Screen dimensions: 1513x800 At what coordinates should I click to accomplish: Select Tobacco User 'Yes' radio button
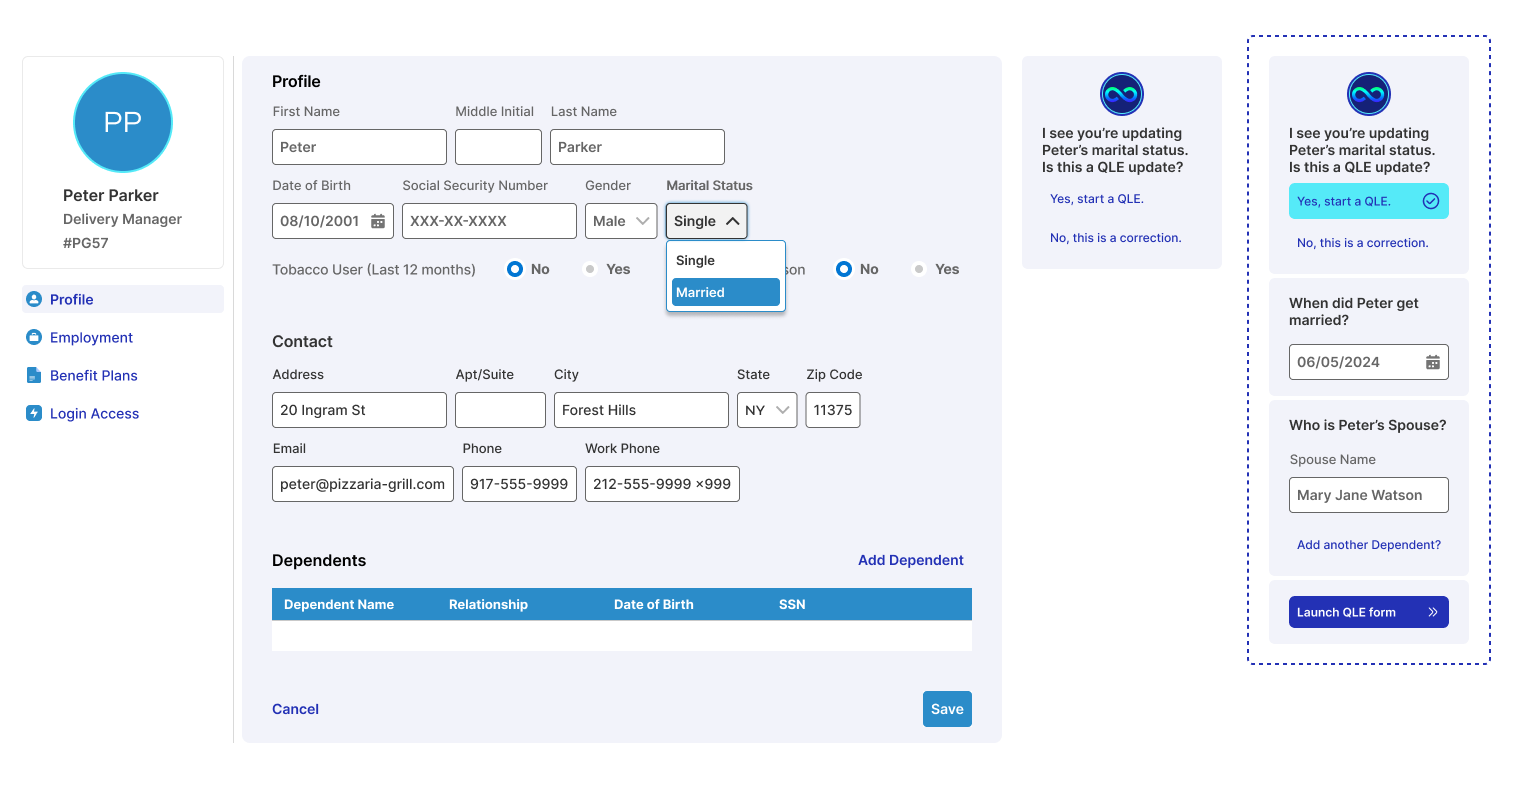[591, 269]
